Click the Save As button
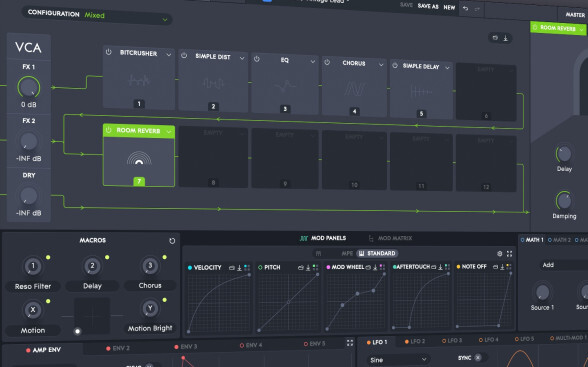The height and width of the screenshot is (367, 588). 428,6
